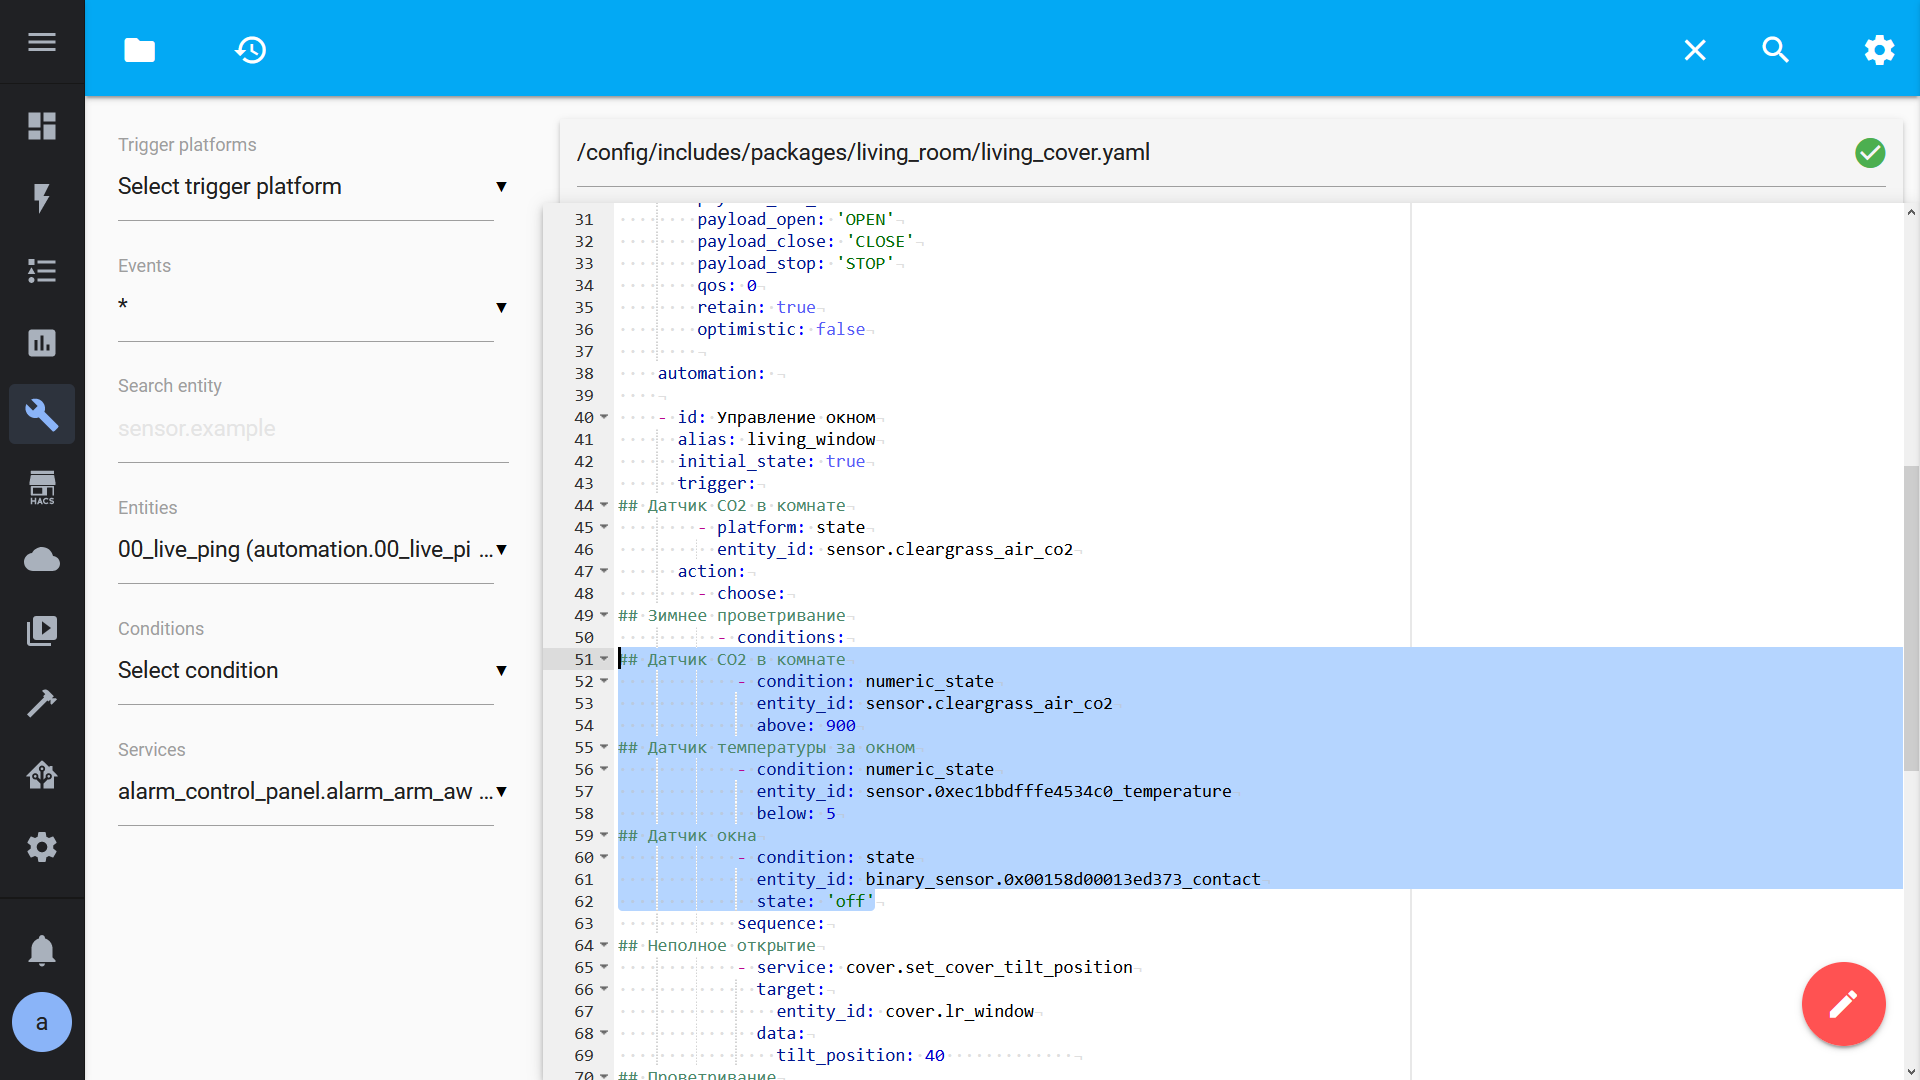Click the Search entity input field
This screenshot has height=1080, width=1920.
pyautogui.click(x=312, y=429)
